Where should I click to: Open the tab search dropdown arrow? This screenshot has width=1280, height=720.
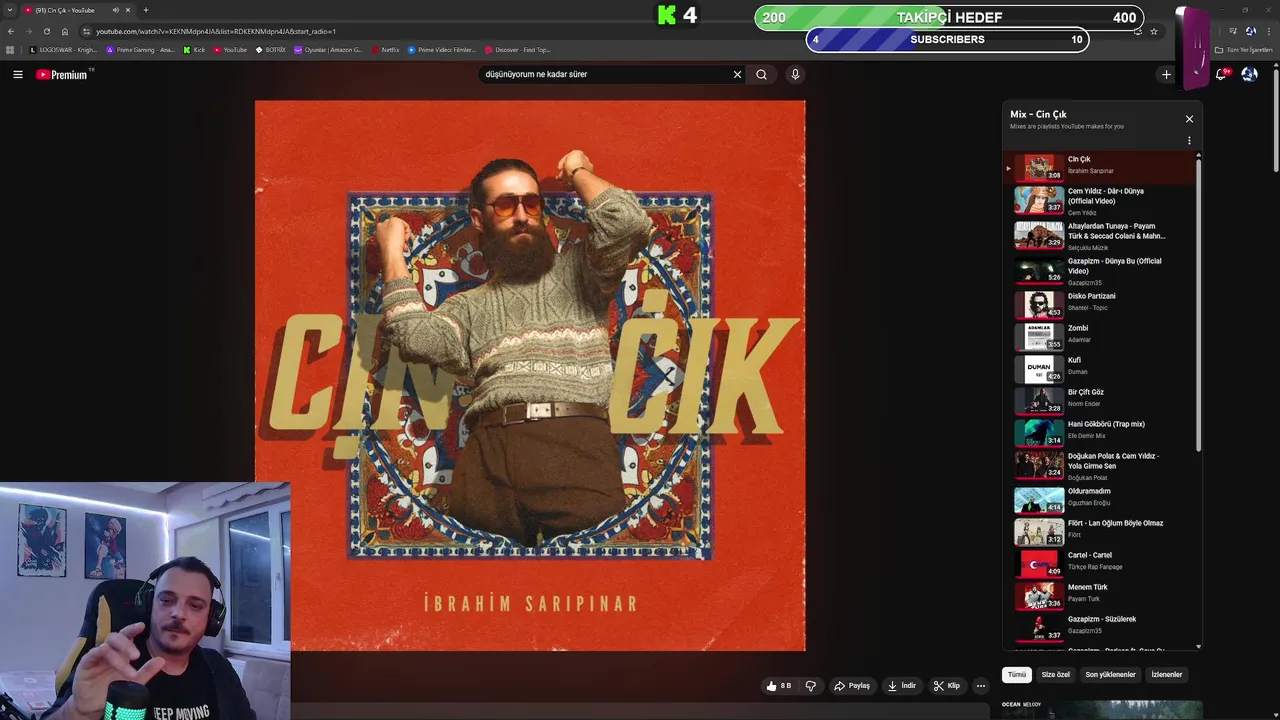(x=11, y=10)
